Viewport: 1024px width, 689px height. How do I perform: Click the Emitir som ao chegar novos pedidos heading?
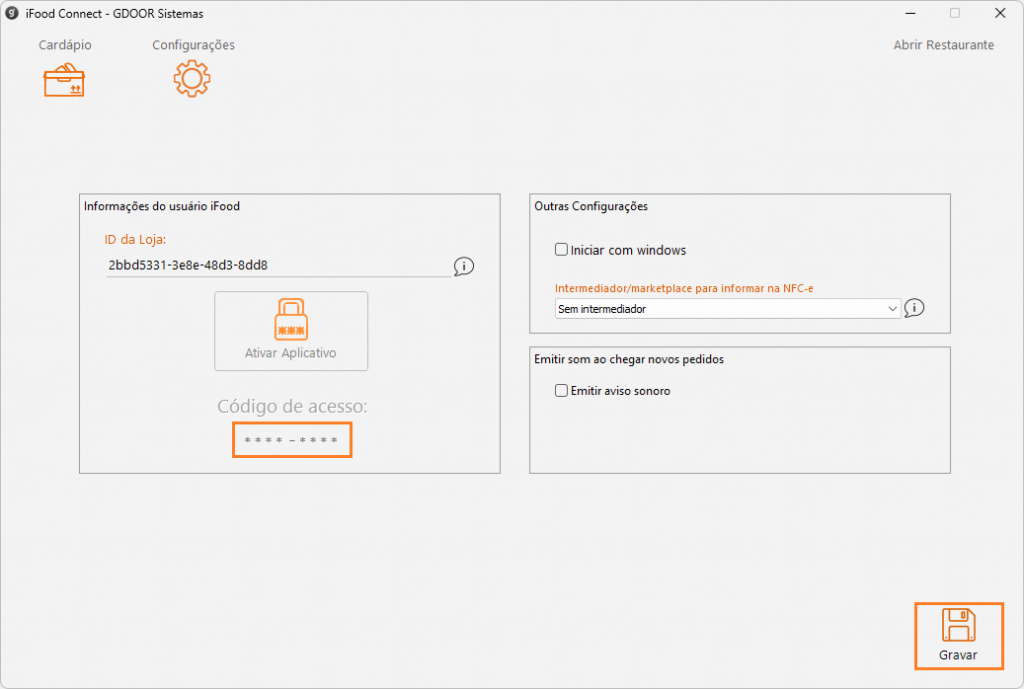point(629,359)
